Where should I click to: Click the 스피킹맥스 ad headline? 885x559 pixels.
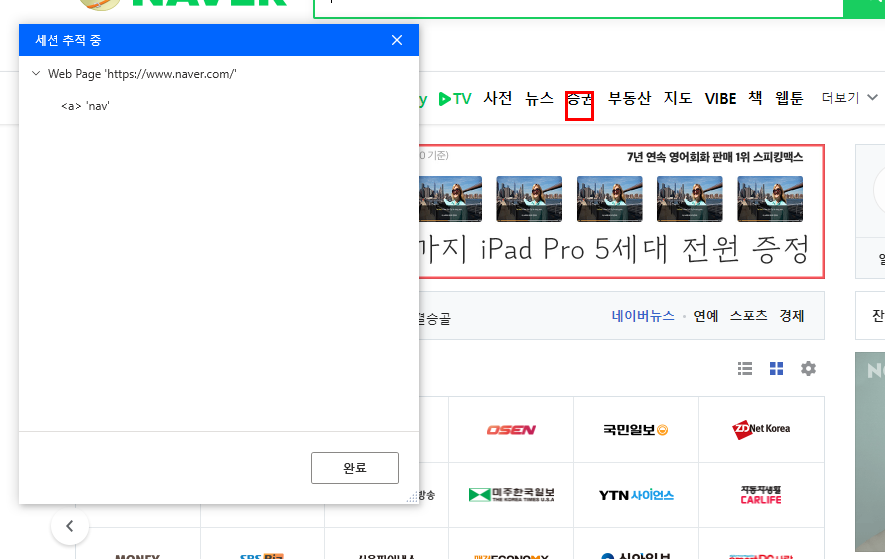(x=715, y=157)
